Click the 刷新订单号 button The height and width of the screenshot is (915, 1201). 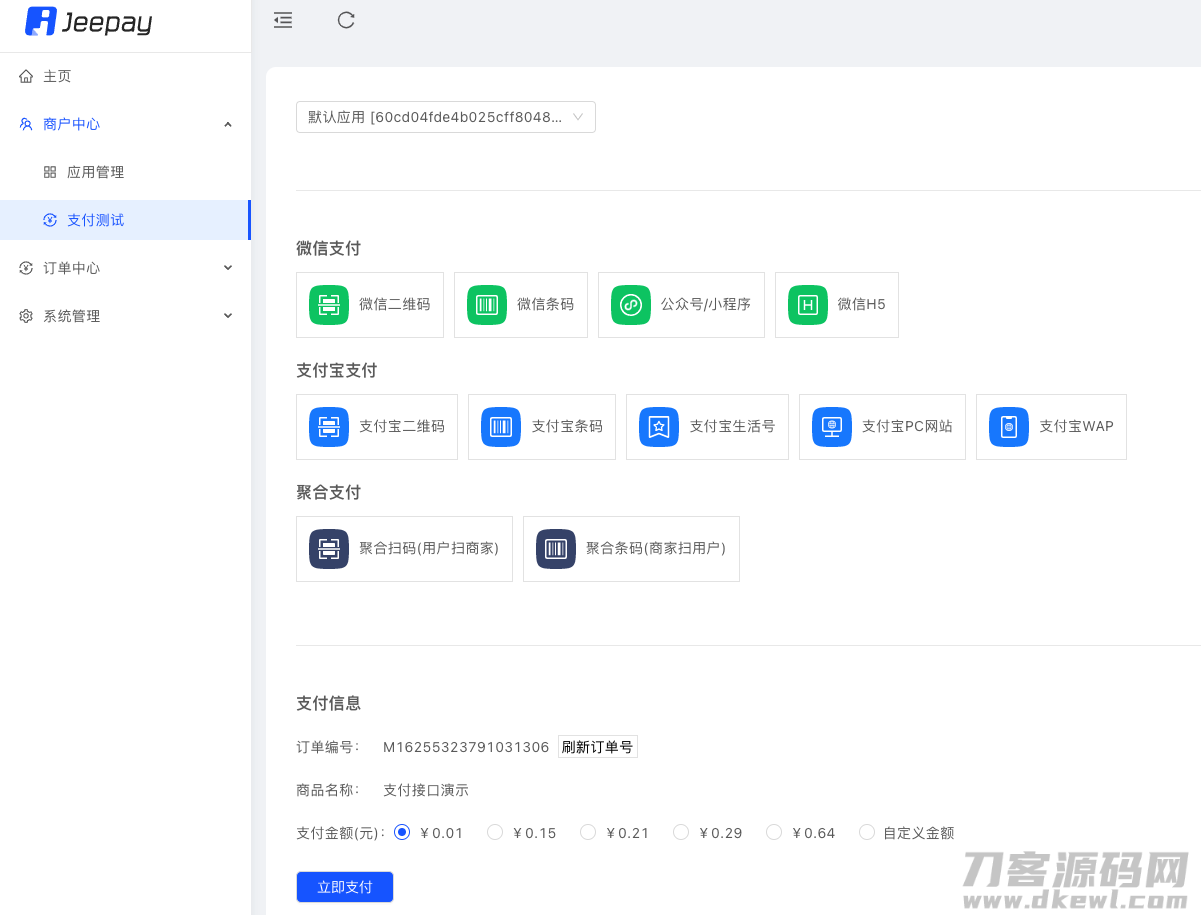[x=597, y=747]
